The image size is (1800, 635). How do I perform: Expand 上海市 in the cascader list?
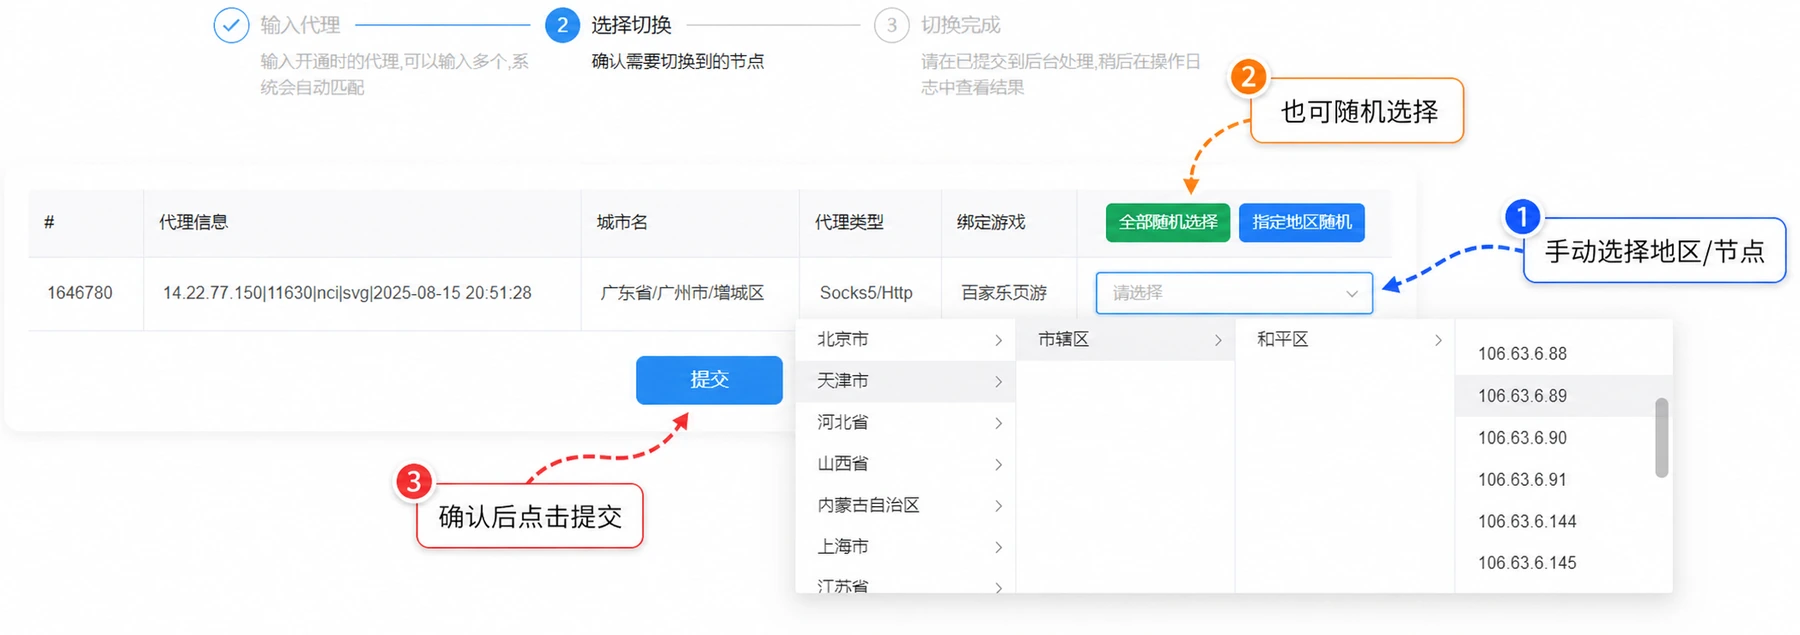905,547
